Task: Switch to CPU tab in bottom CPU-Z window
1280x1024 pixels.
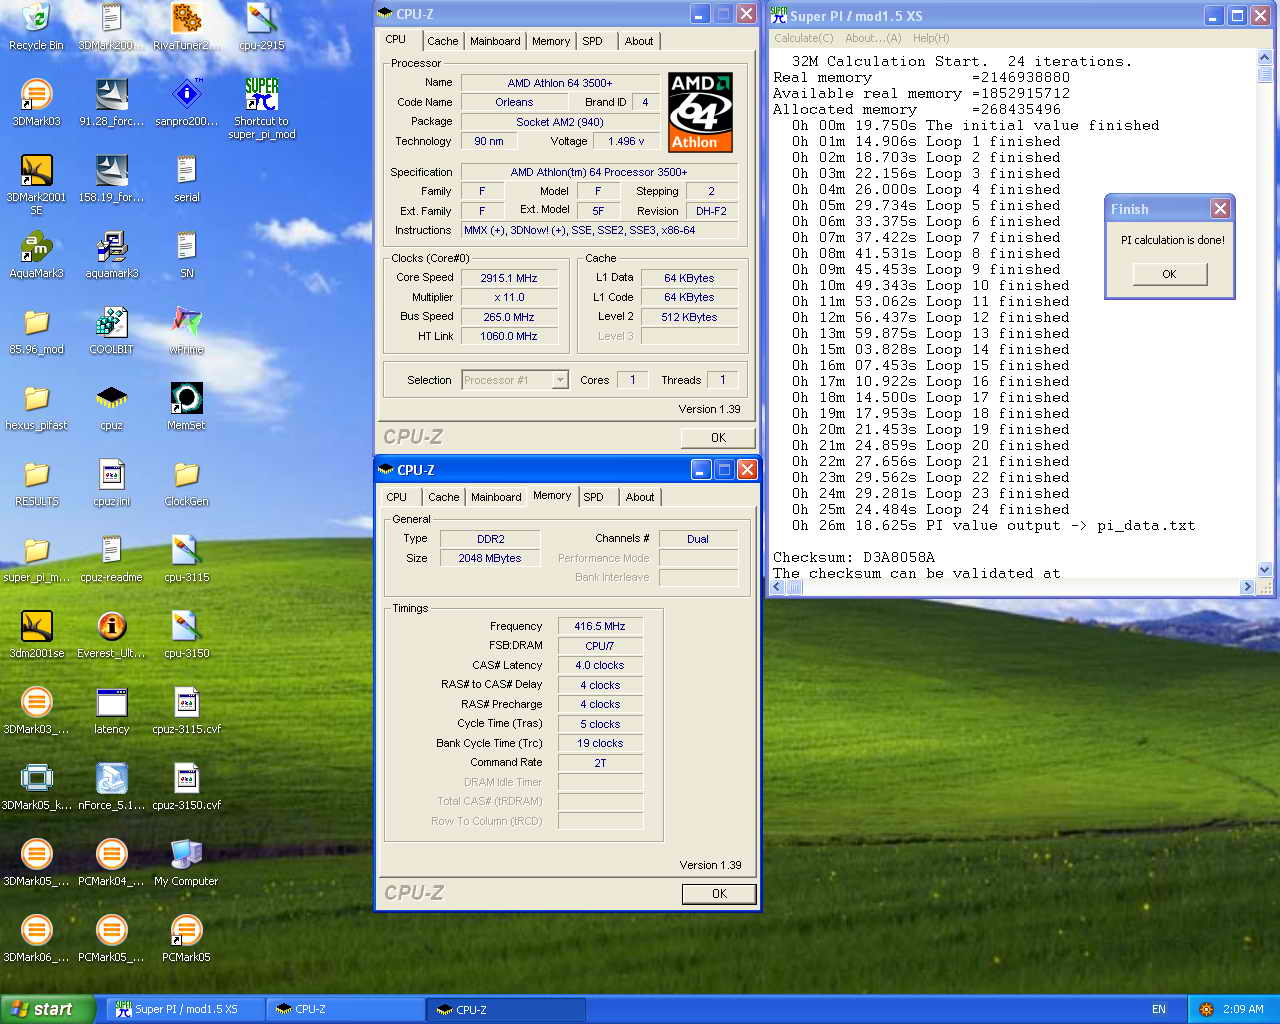Action: pos(397,497)
